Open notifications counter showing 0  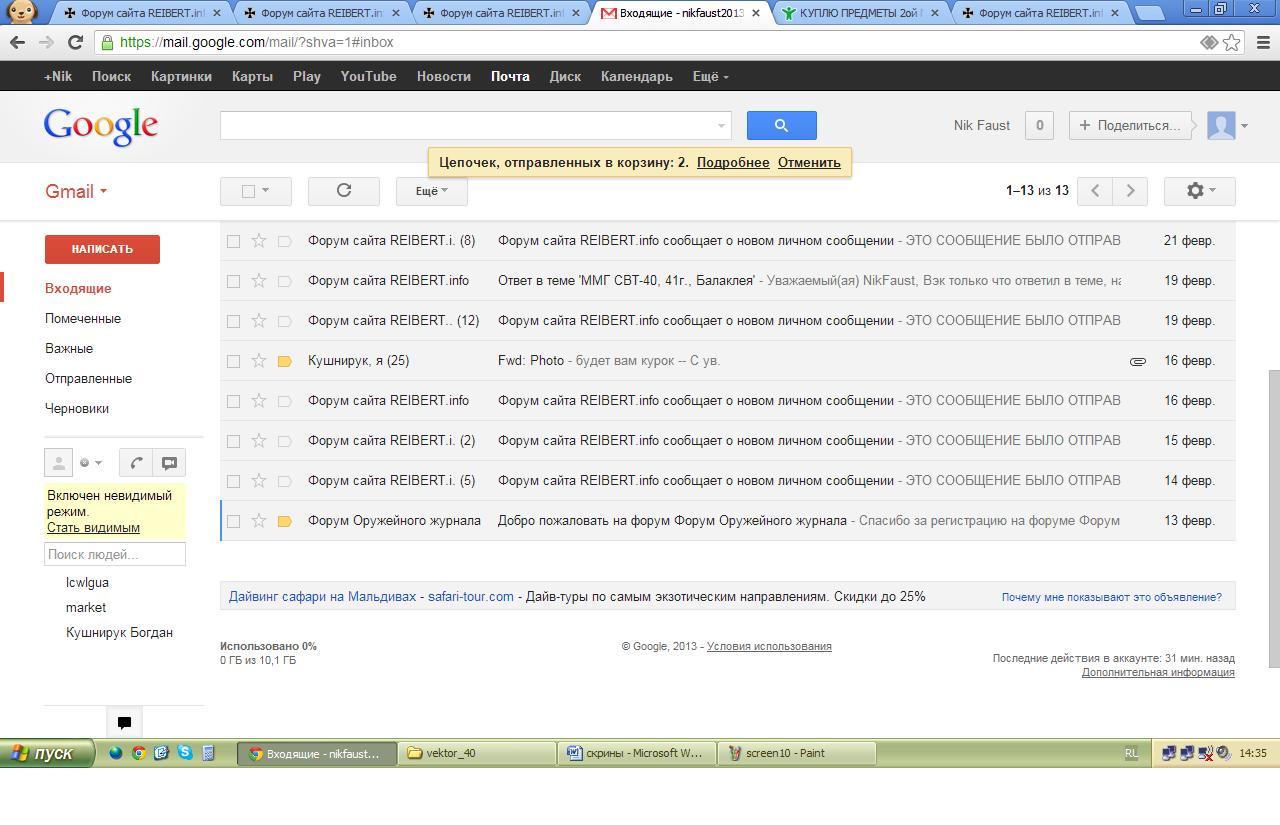tap(1039, 125)
